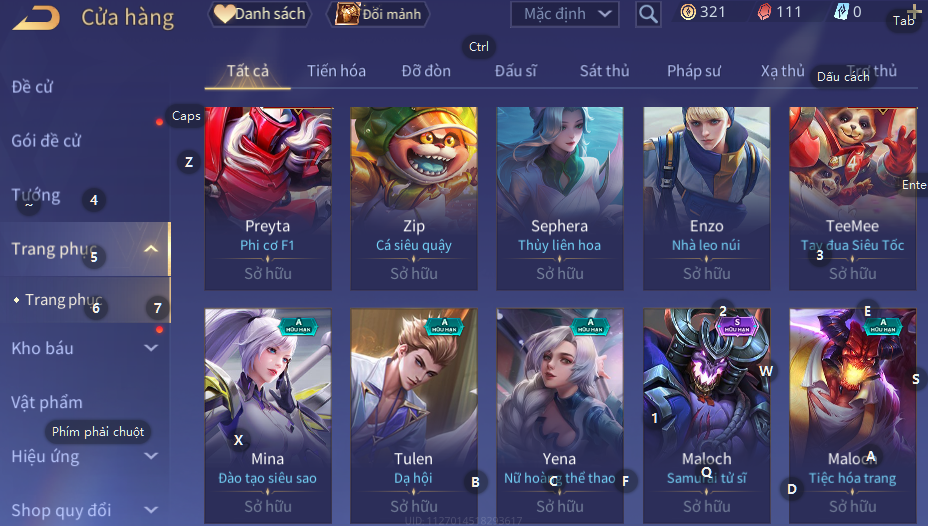Select the Sát thủ tab
This screenshot has height=526, width=928.
[604, 71]
